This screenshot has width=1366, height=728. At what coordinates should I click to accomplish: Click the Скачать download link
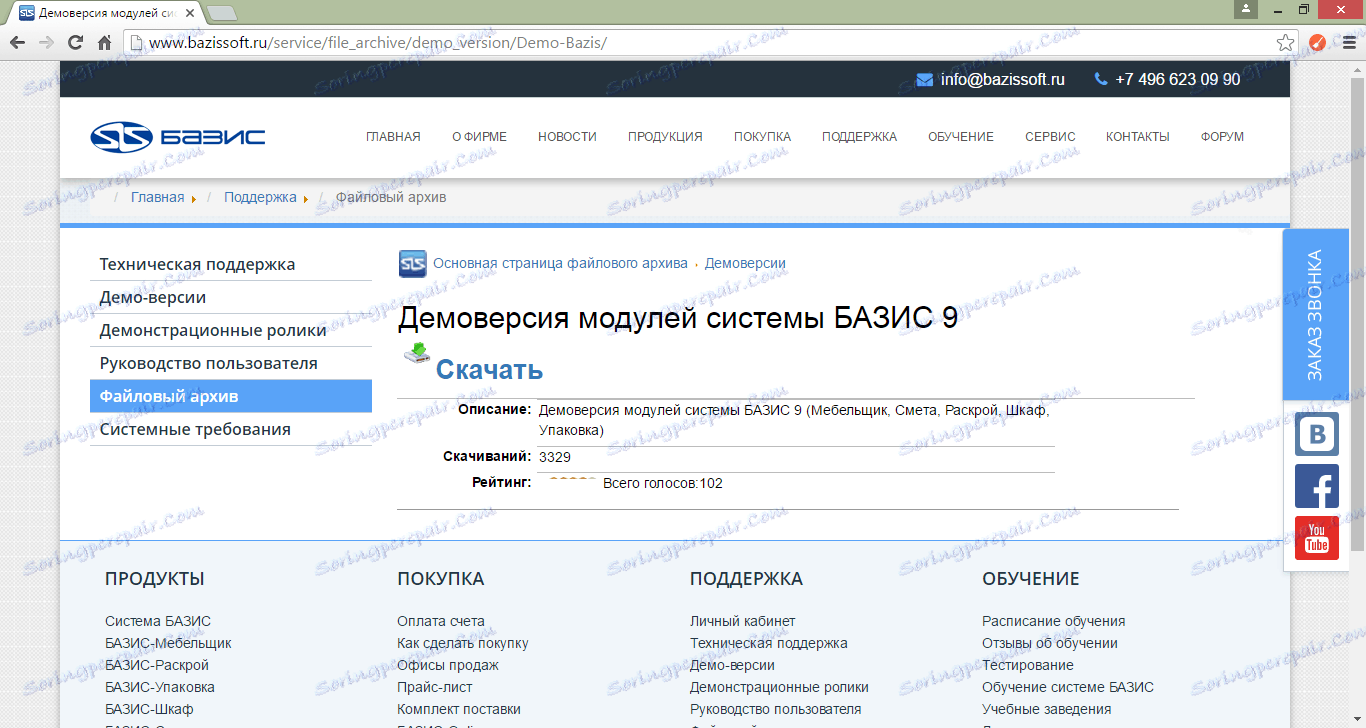point(489,369)
